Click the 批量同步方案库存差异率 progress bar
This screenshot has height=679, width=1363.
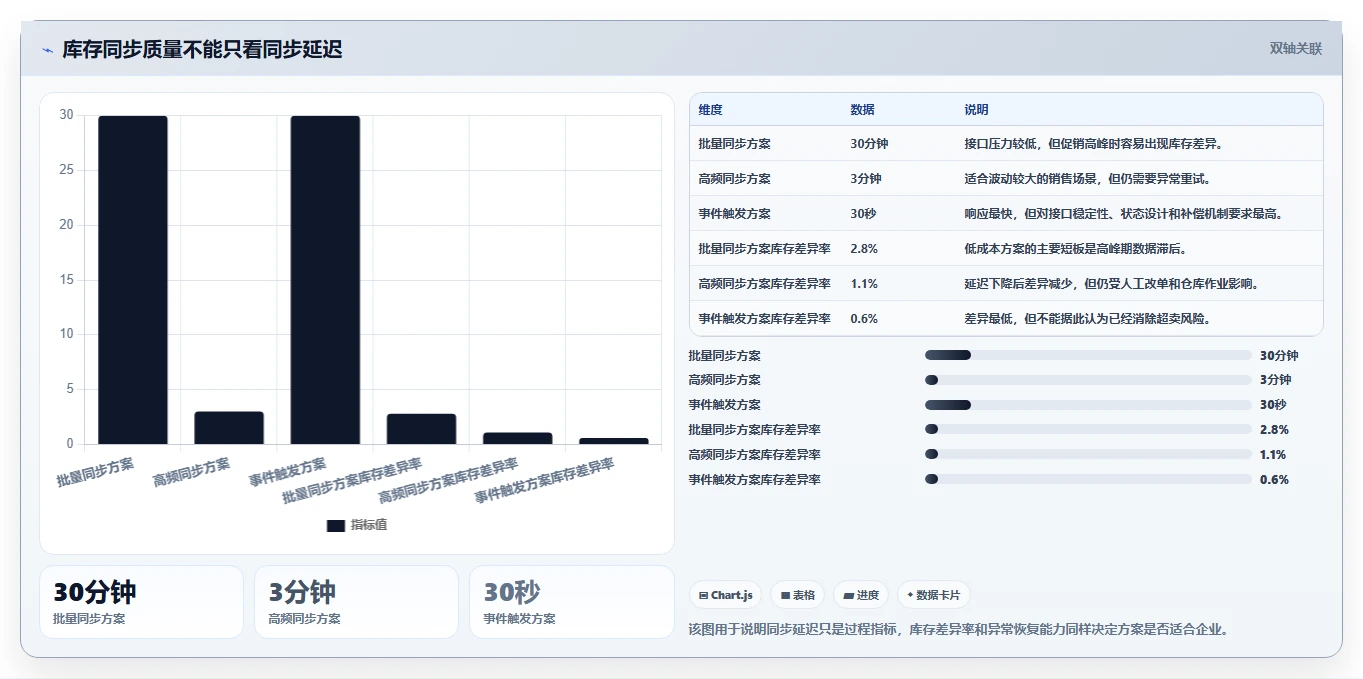click(x=1088, y=429)
